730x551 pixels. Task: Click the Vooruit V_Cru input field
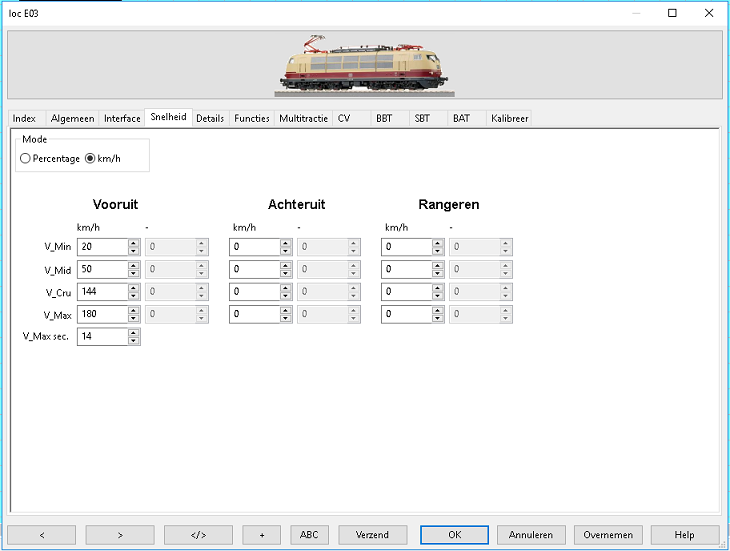pyautogui.click(x=101, y=292)
